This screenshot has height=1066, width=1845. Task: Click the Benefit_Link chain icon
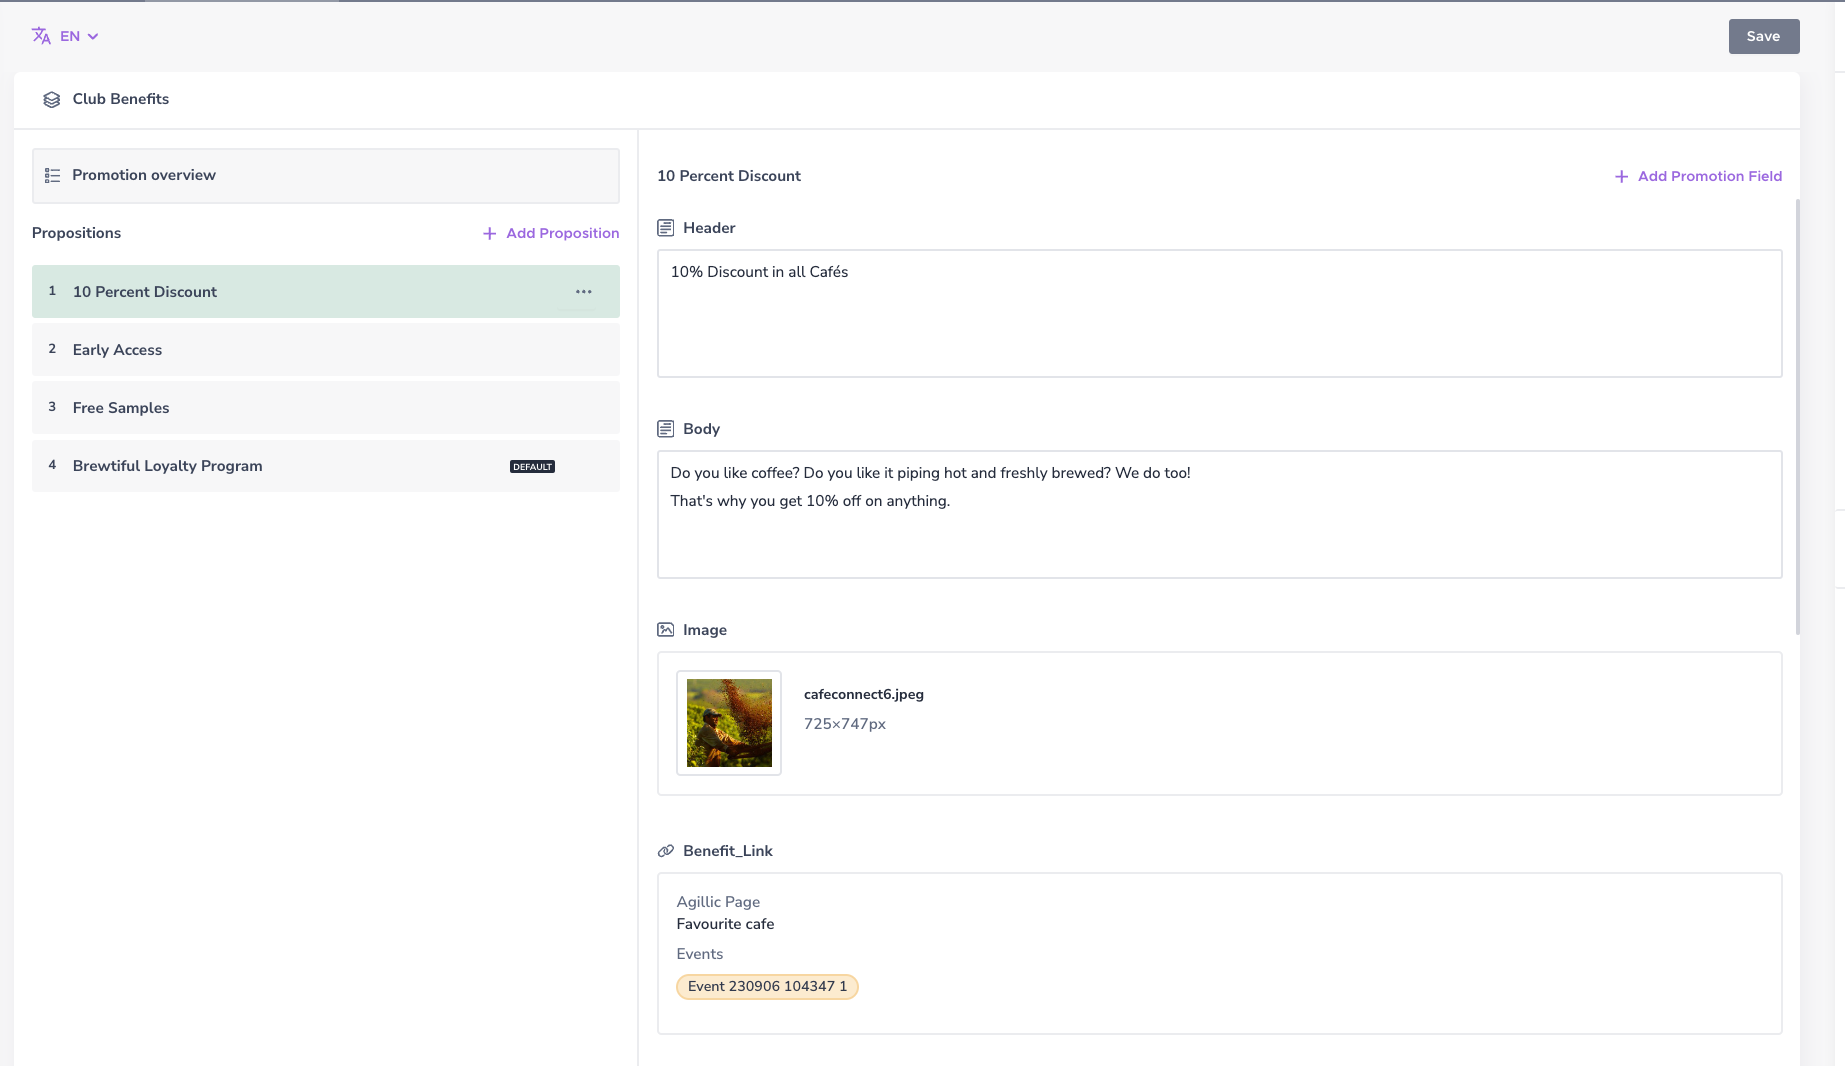665,851
